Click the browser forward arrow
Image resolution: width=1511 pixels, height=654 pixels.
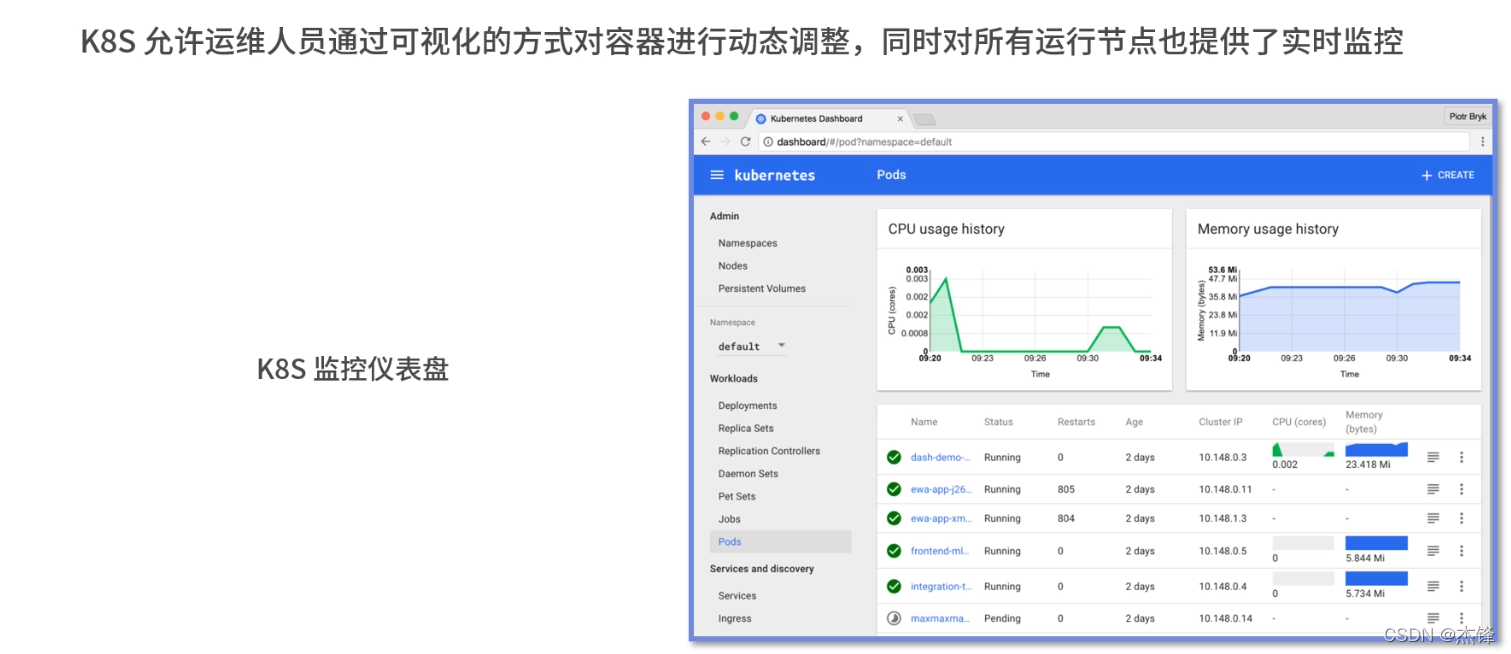coord(726,142)
